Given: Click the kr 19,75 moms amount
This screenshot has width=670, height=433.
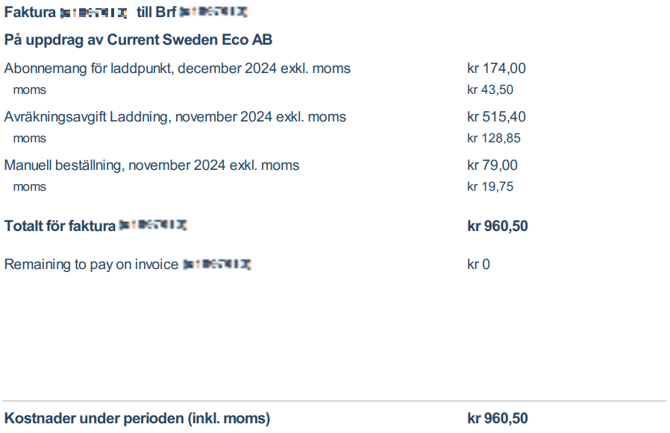Looking at the screenshot, I should [491, 186].
